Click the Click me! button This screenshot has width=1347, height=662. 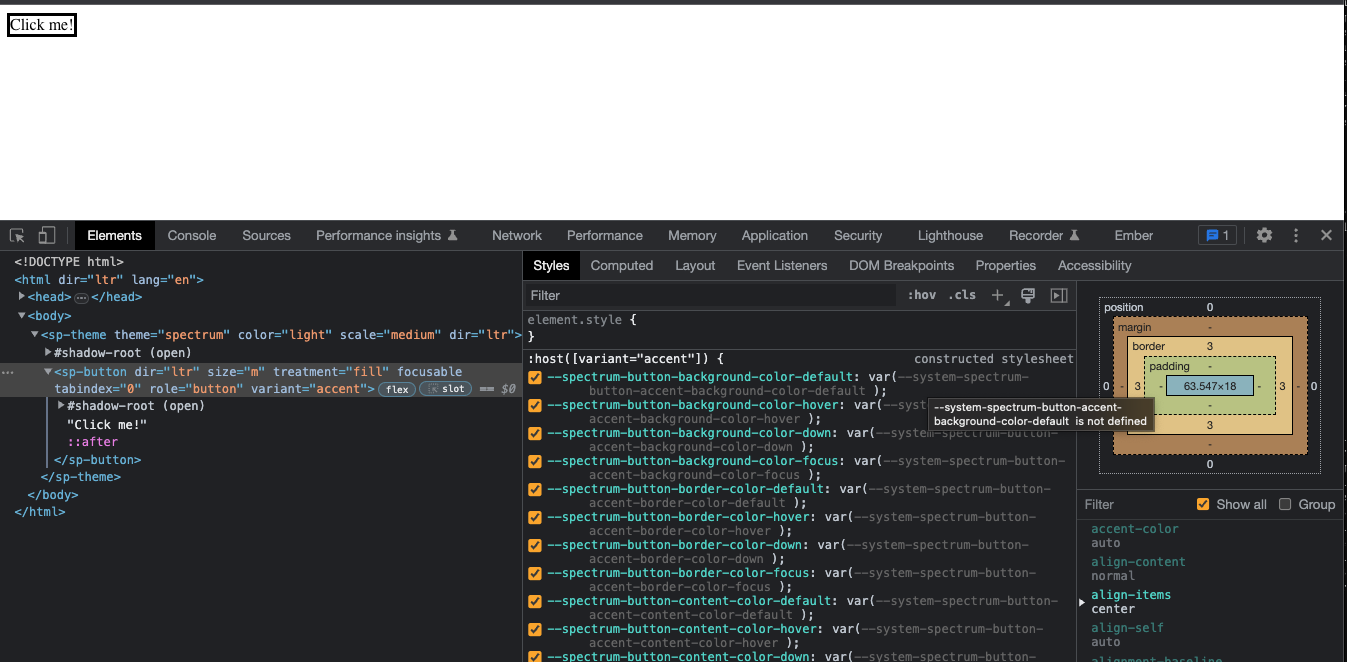coord(41,25)
